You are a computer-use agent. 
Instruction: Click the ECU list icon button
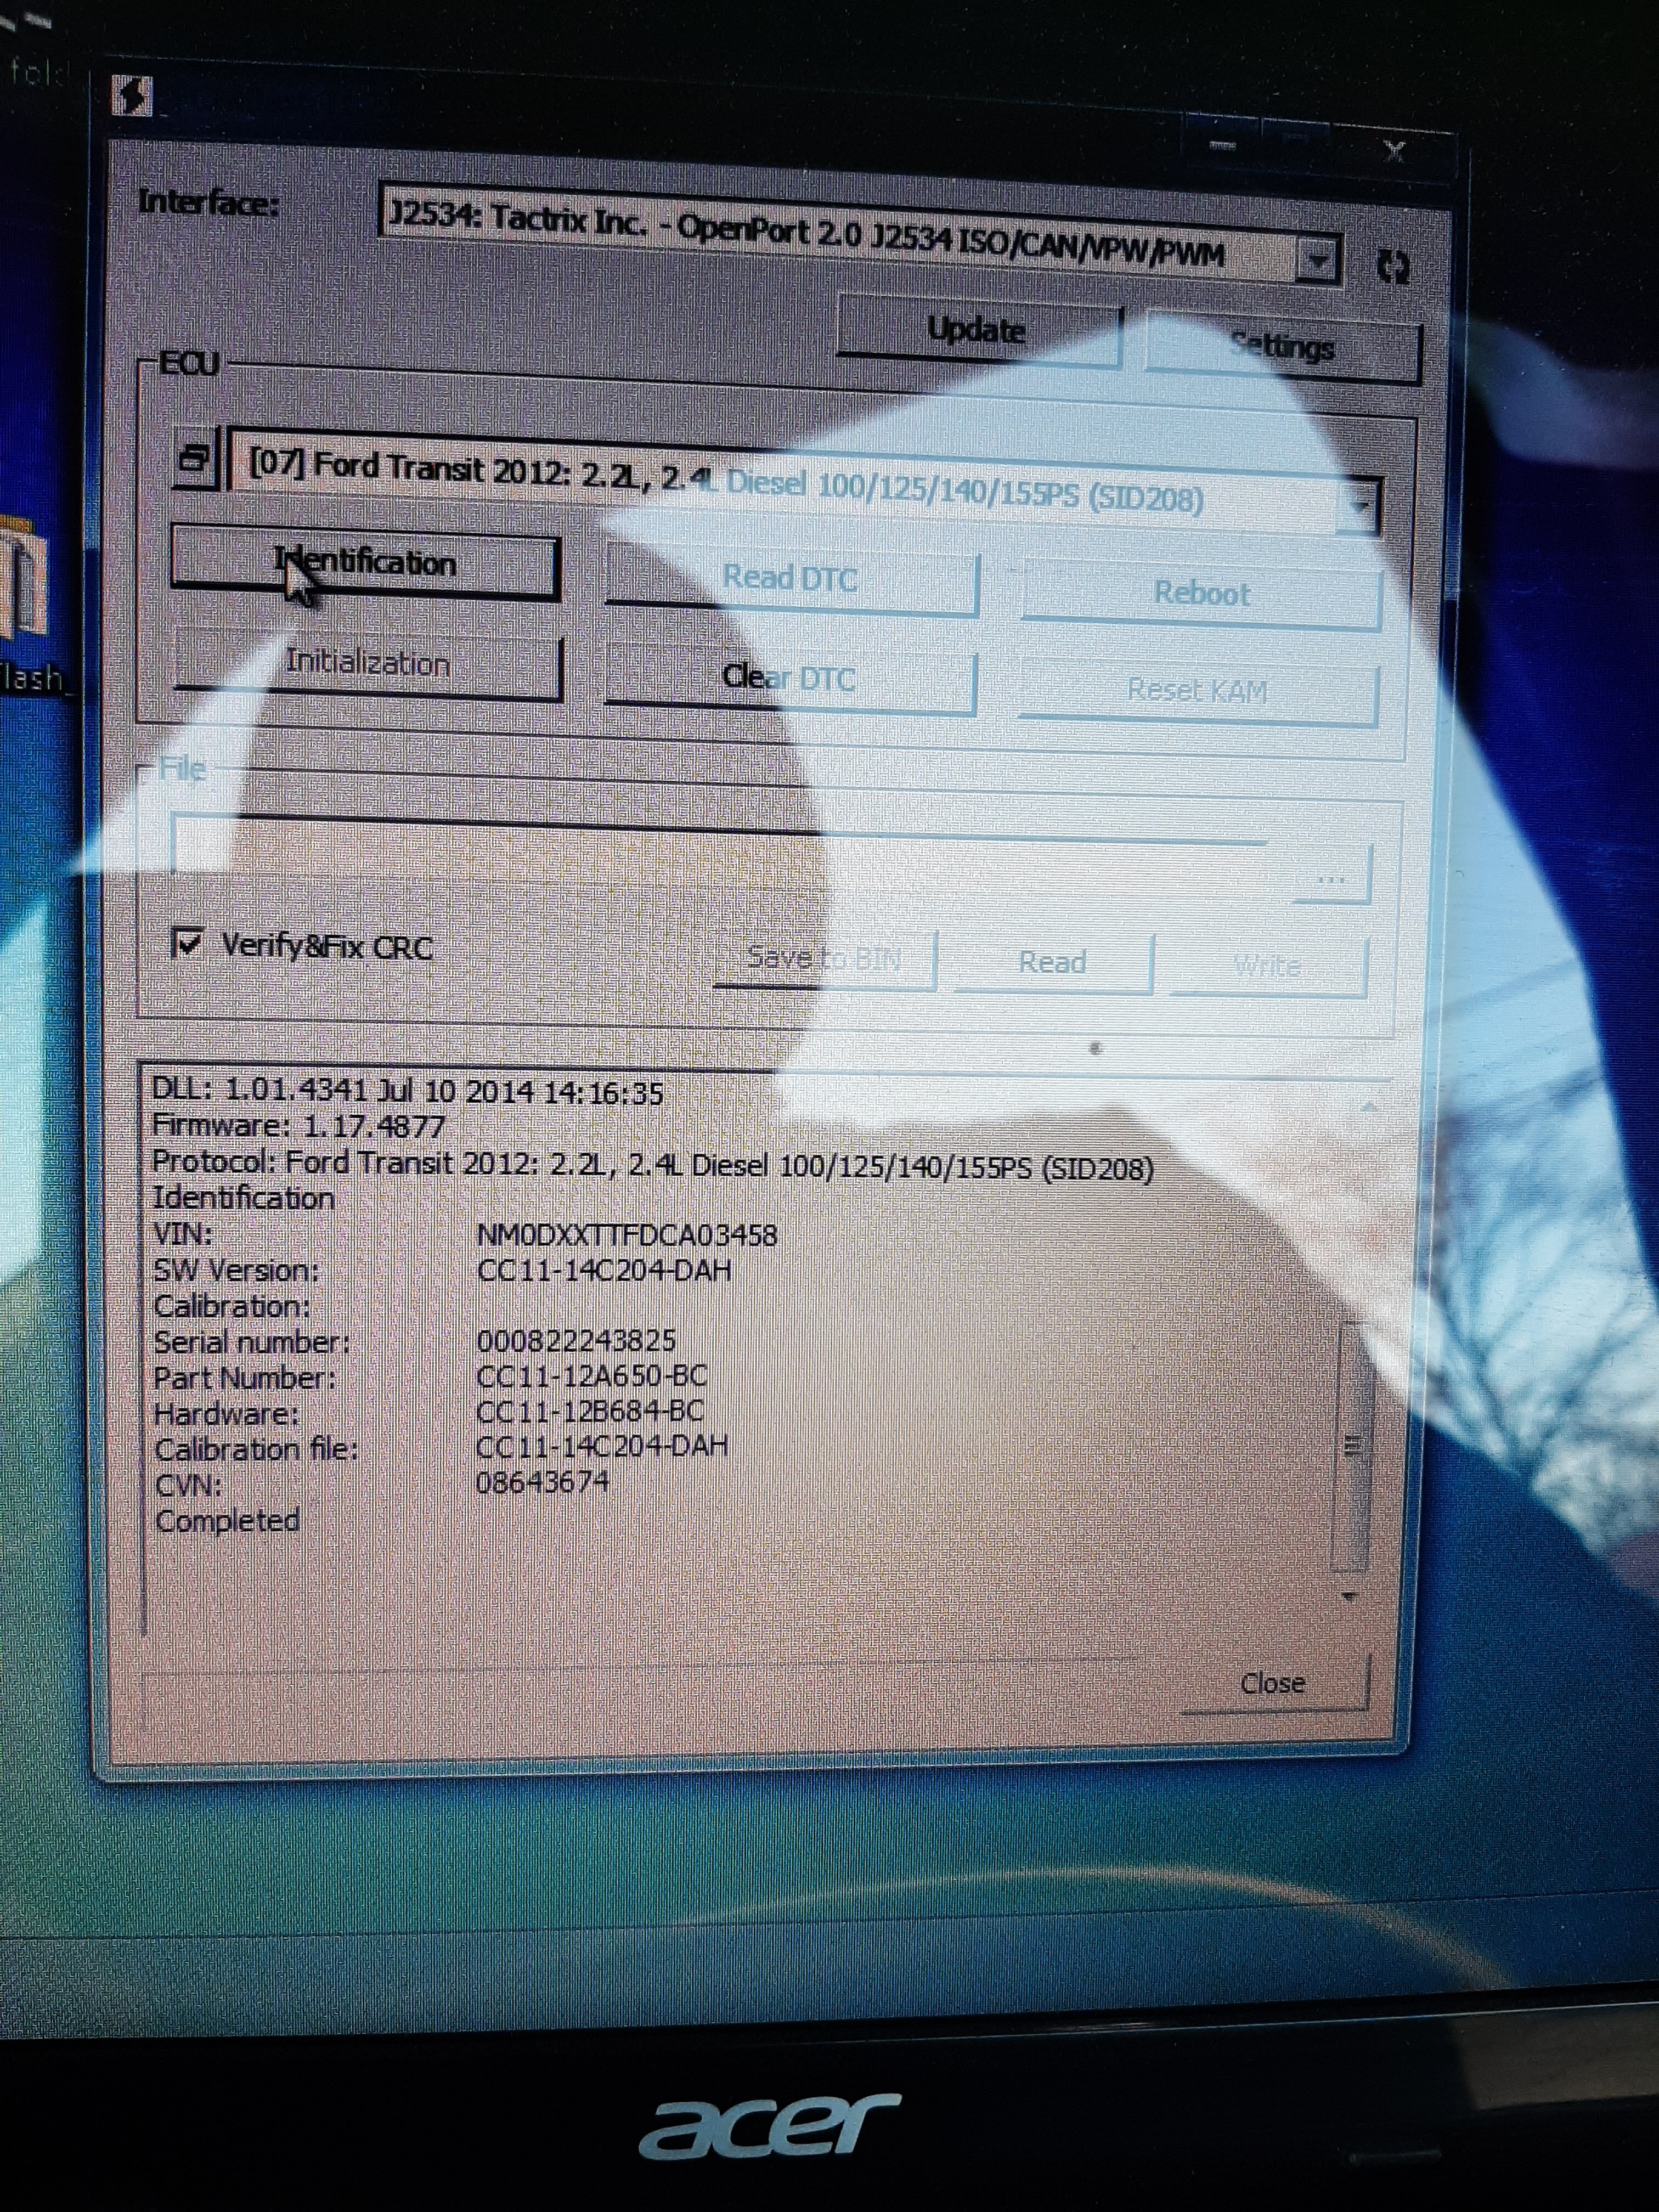195,459
